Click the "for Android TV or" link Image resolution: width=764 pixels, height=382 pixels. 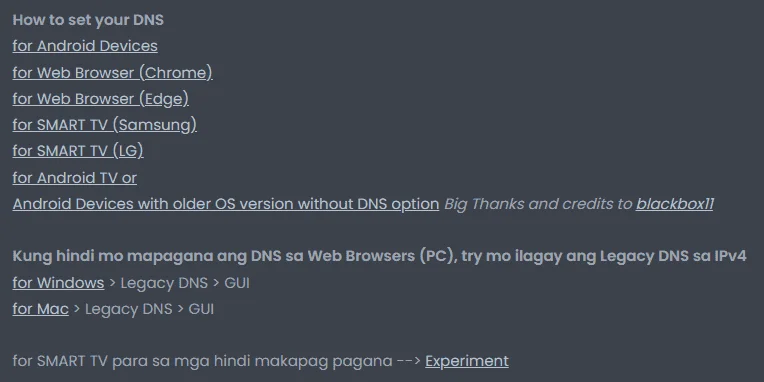75,178
